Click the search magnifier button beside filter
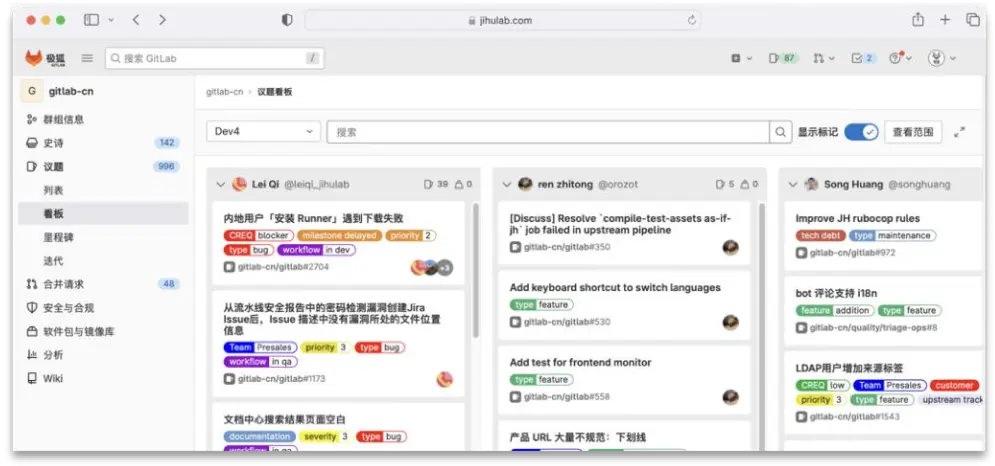Screen dimensions: 995x466 pos(780,132)
